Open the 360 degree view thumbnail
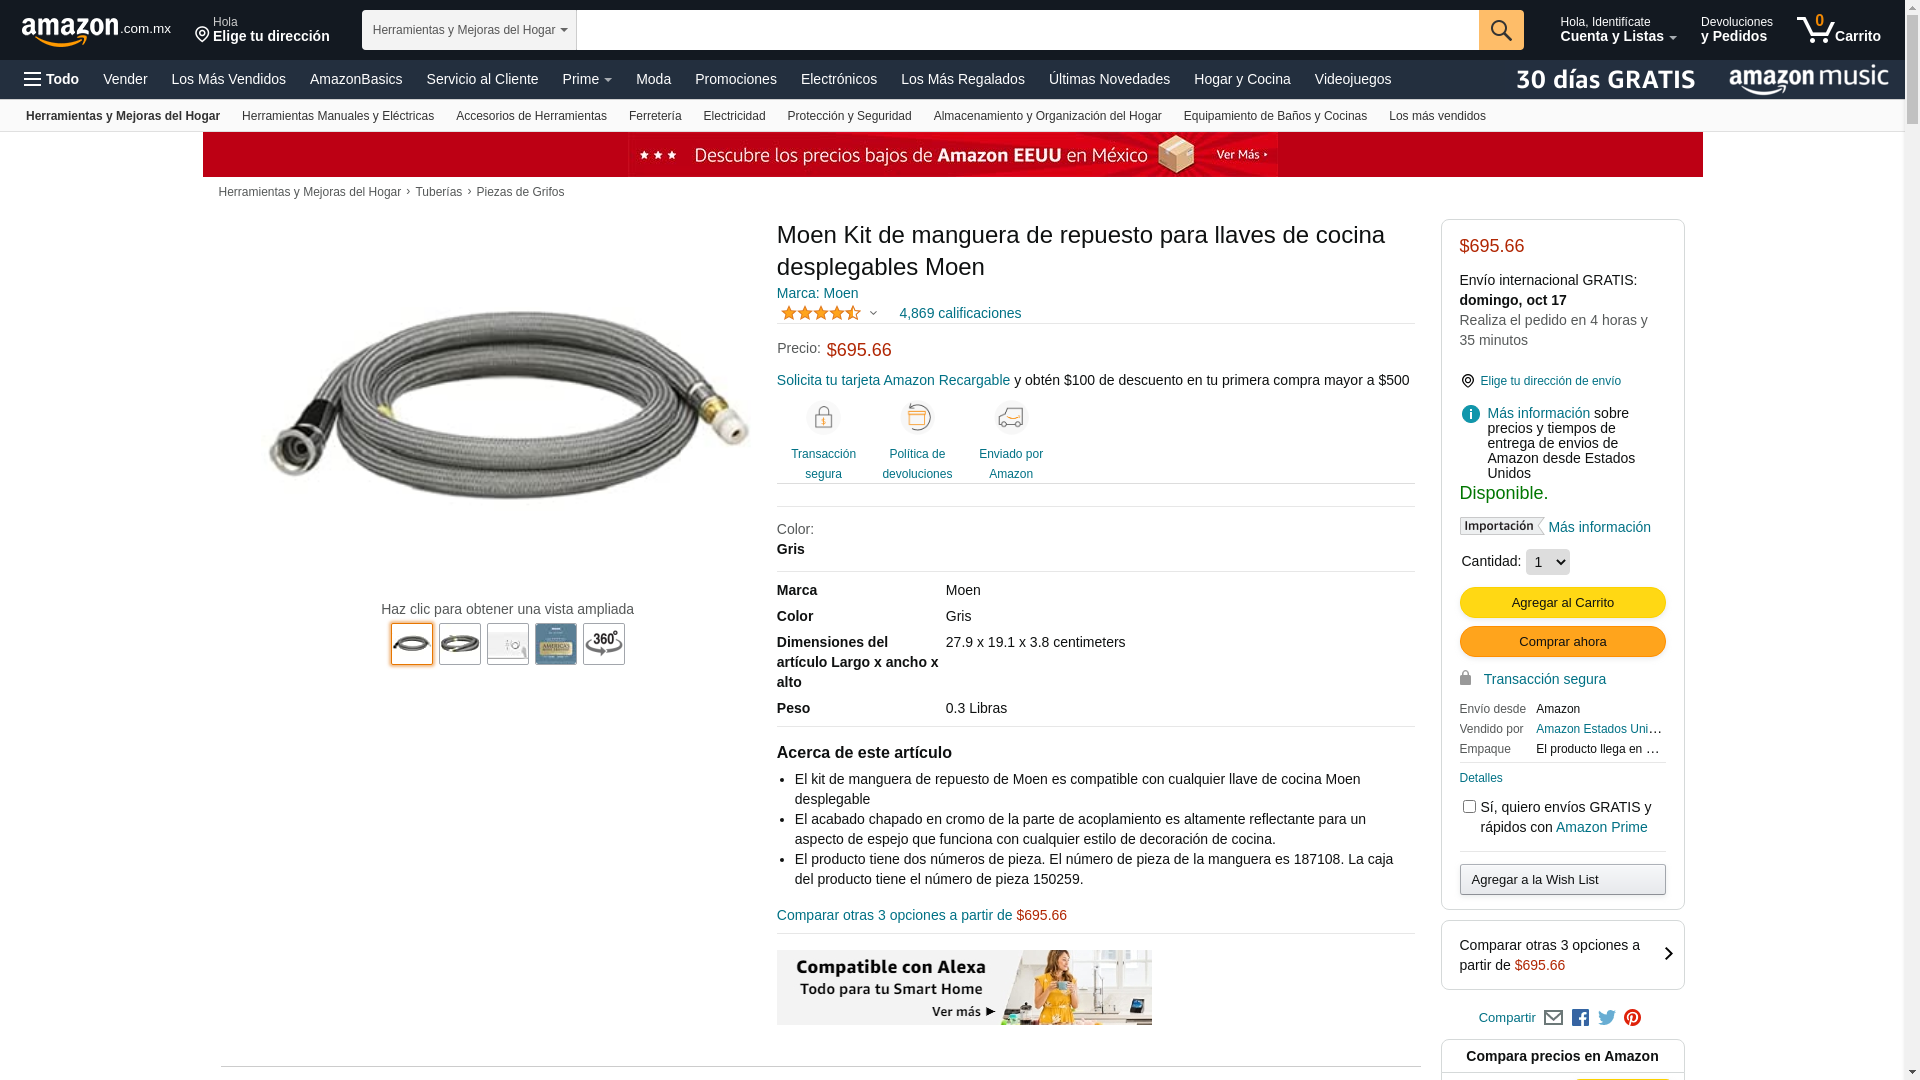Screen dimensions: 1920x1080 [x=604, y=644]
